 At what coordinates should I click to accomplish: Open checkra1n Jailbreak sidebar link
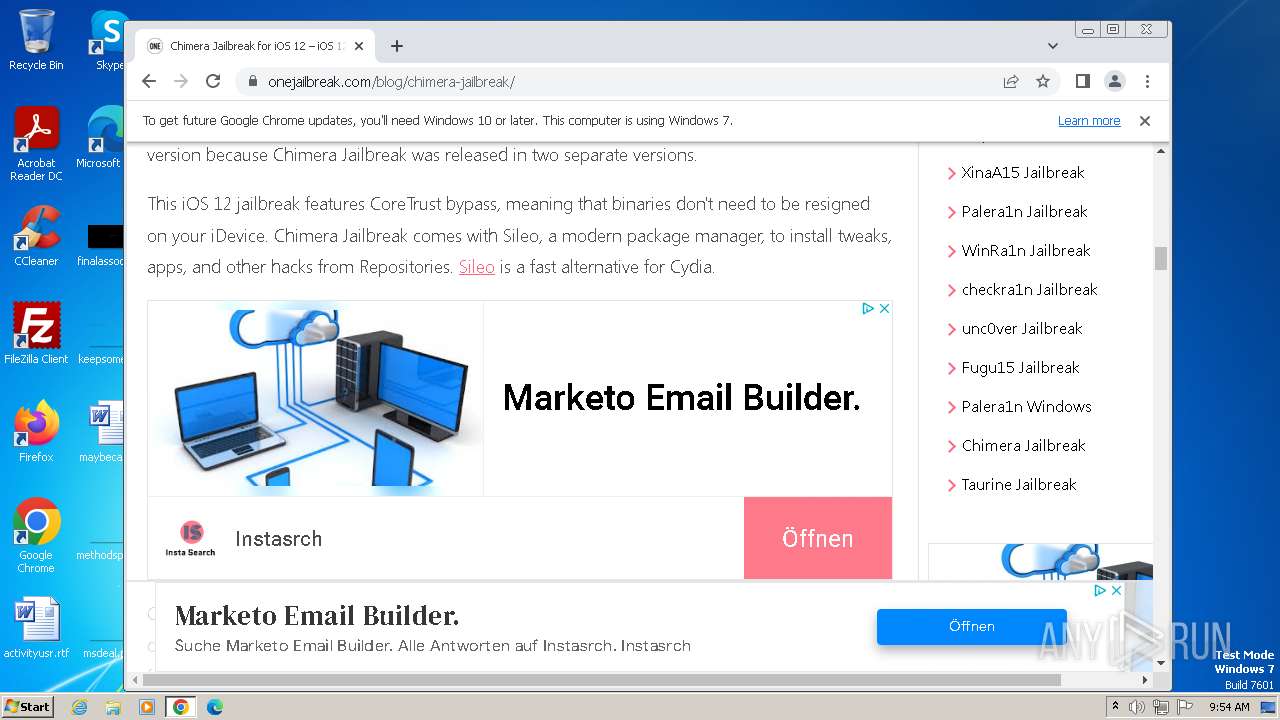click(1029, 290)
